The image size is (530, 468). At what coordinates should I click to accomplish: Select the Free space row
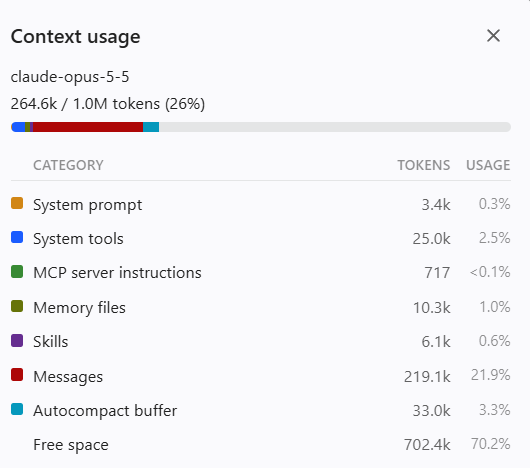click(x=261, y=444)
